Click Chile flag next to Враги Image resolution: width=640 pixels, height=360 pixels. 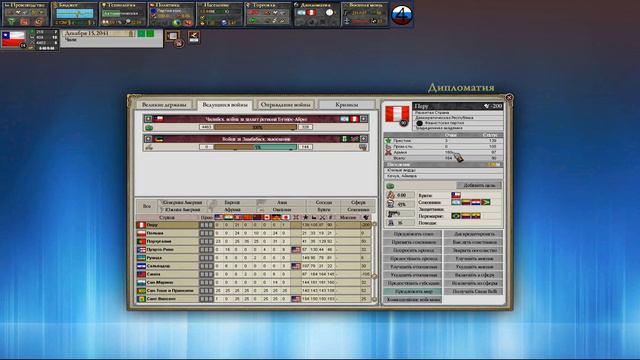[x=456, y=195]
